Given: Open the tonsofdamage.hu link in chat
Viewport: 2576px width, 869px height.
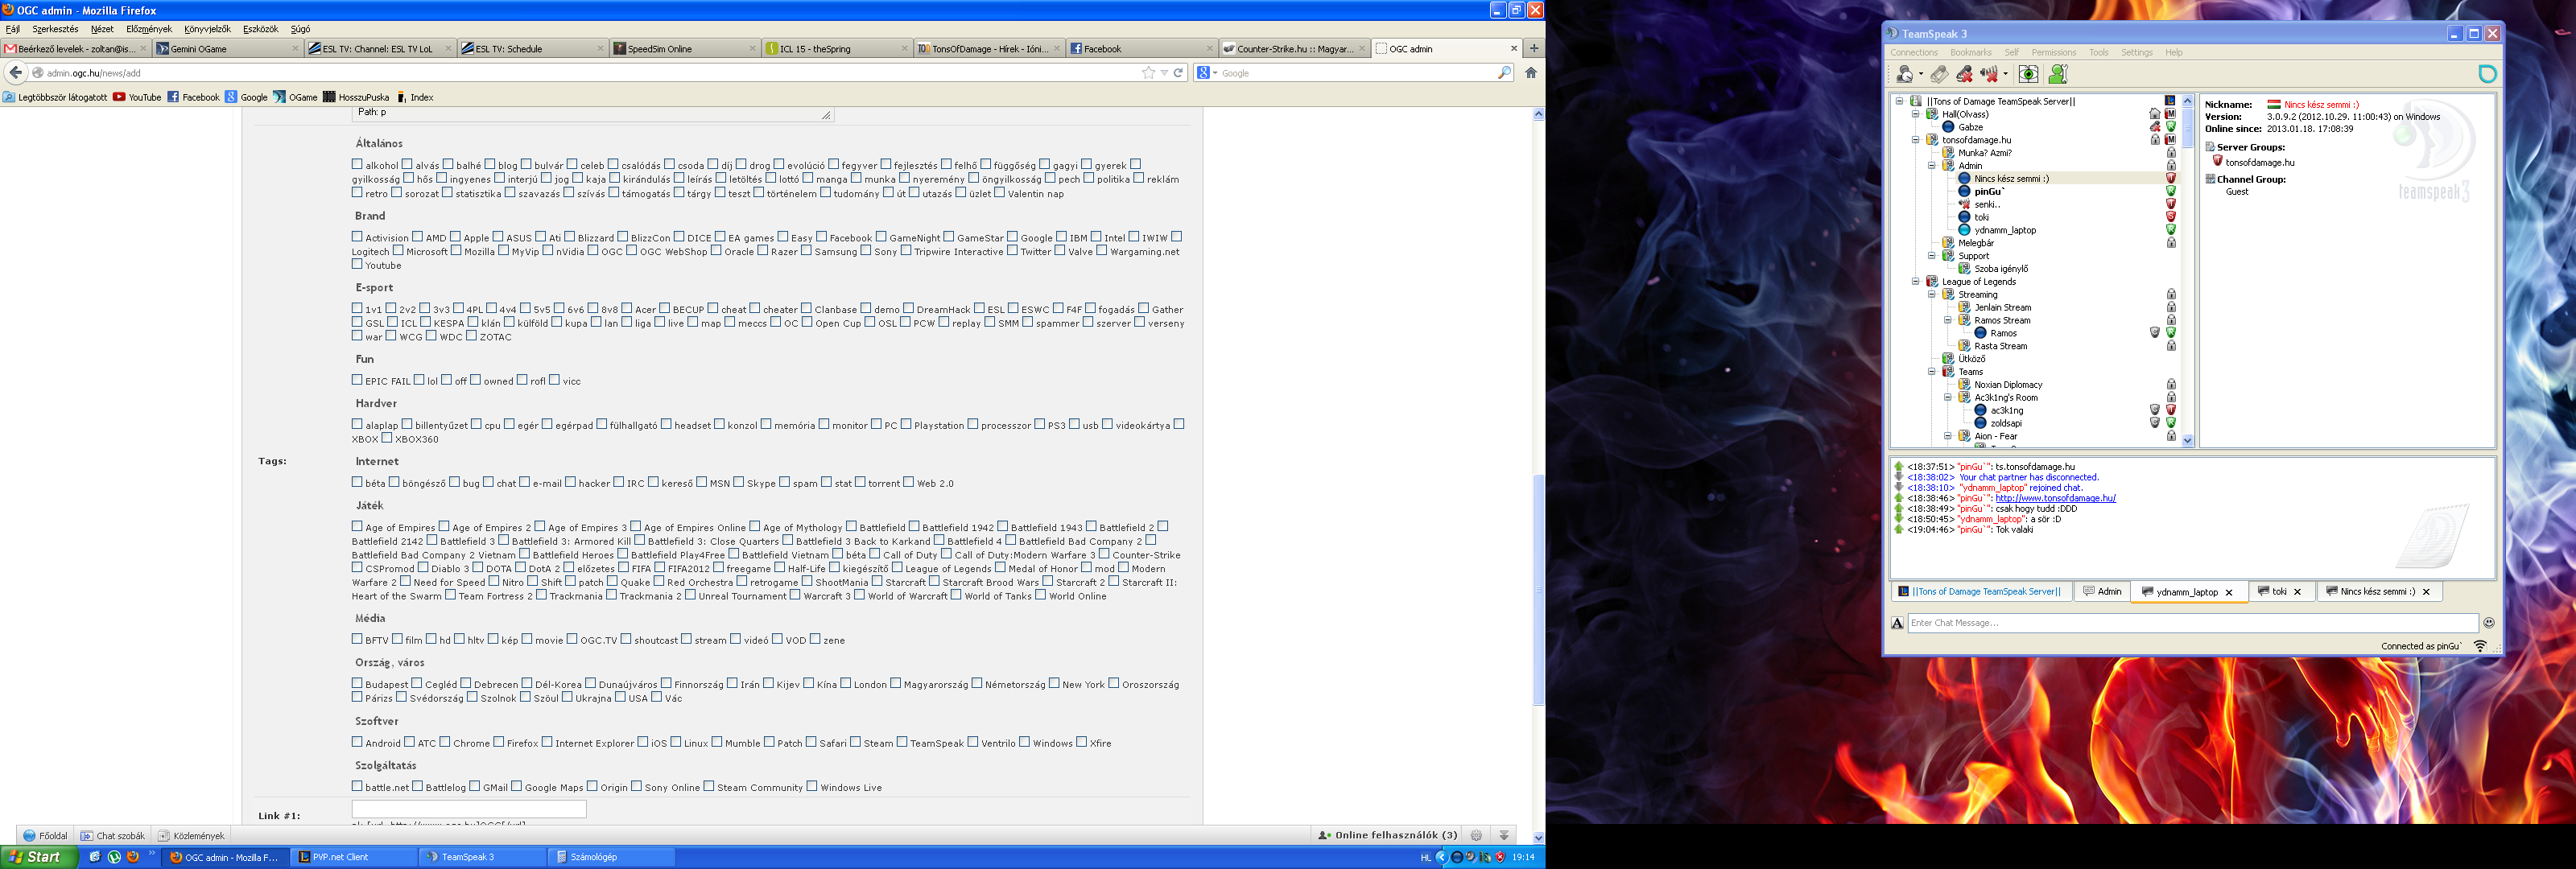Looking at the screenshot, I should [x=2055, y=498].
